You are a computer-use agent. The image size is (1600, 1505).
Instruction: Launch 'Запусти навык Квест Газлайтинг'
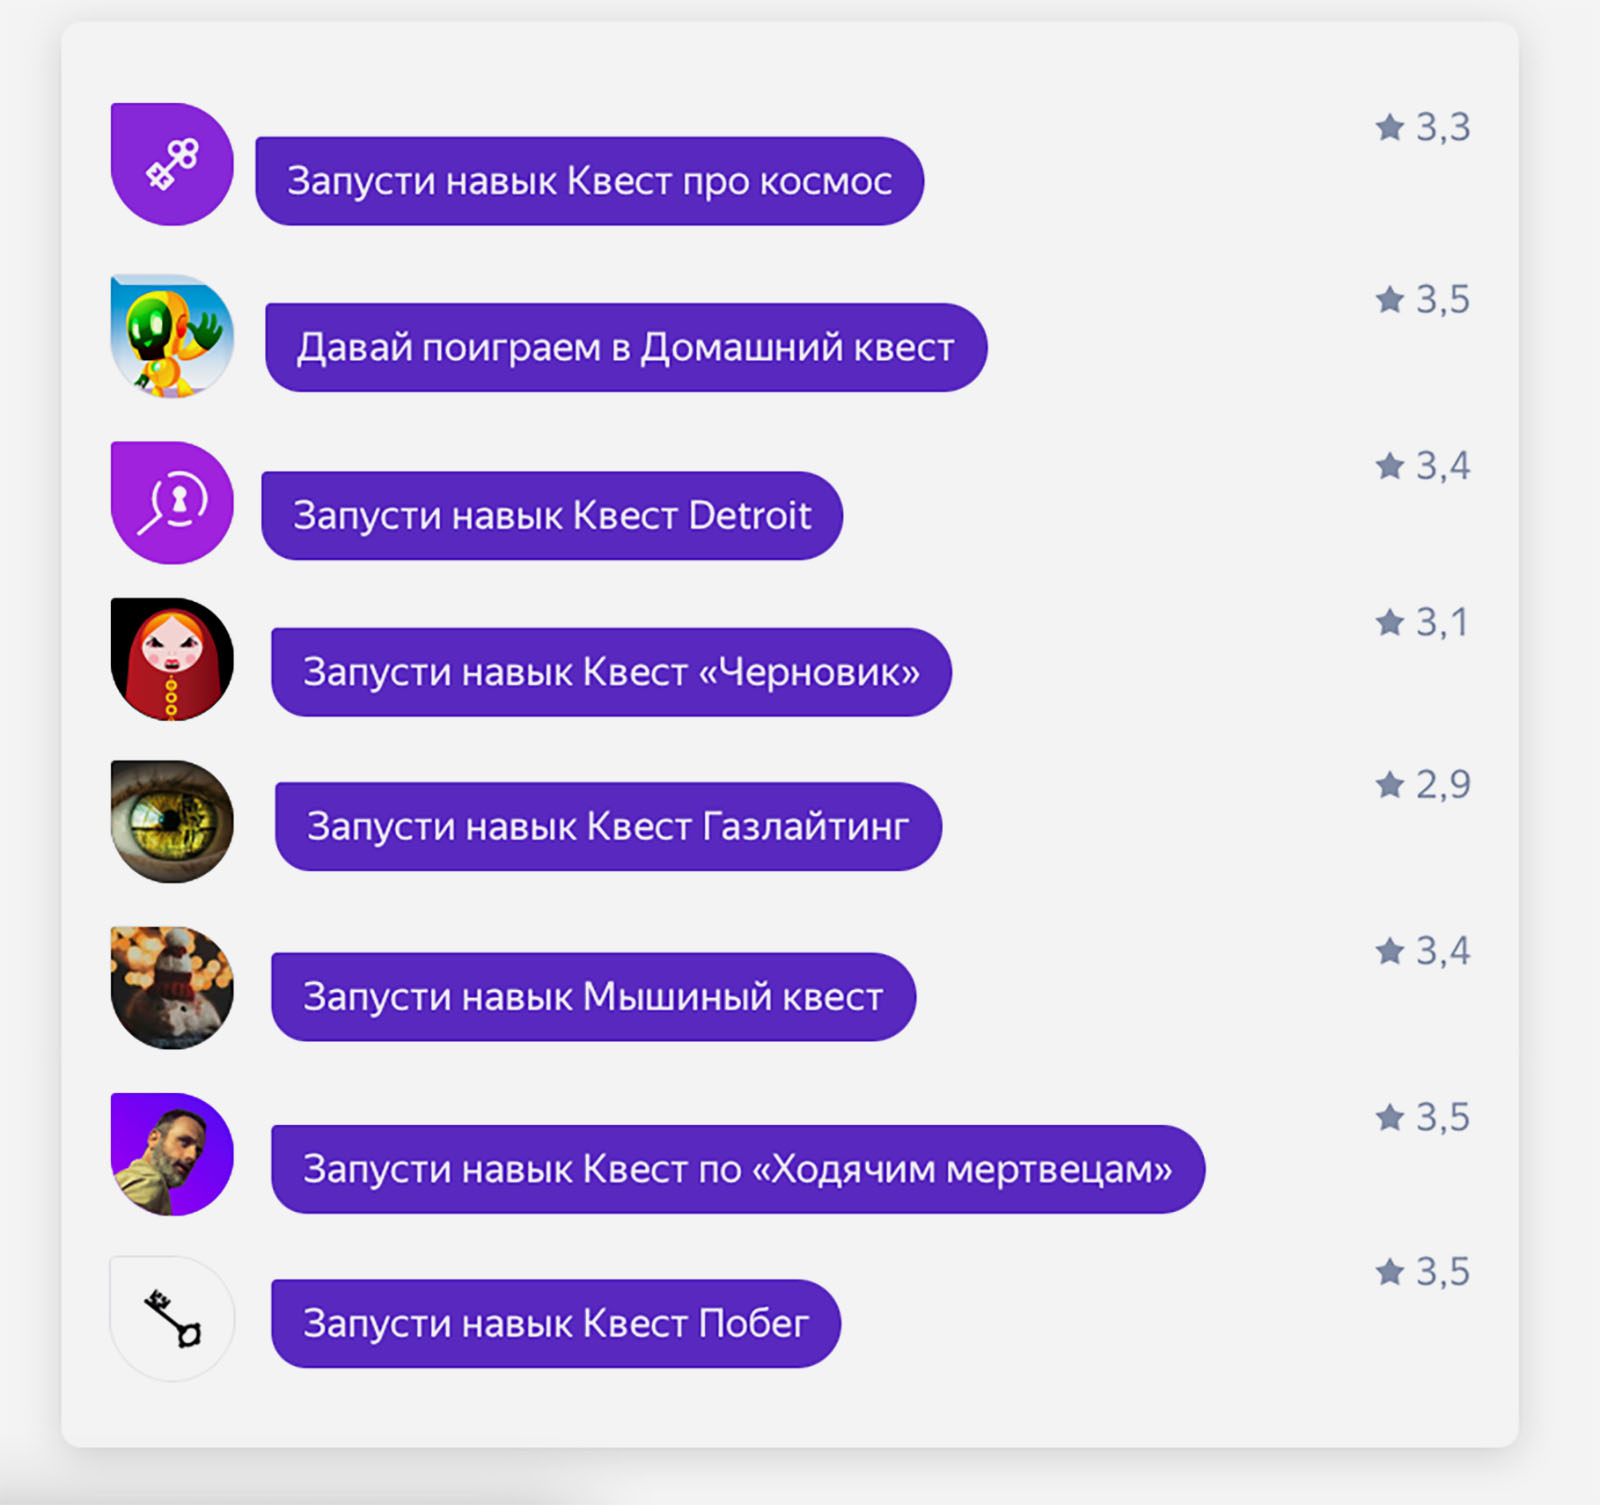pyautogui.click(x=608, y=826)
